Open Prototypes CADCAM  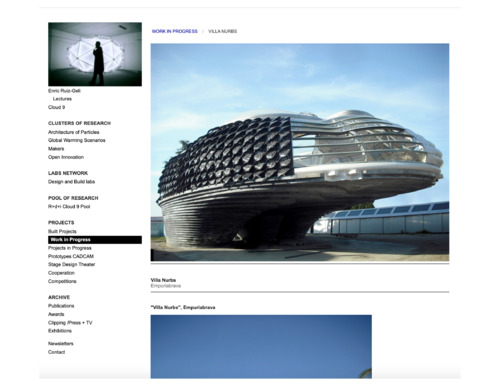pos(71,256)
